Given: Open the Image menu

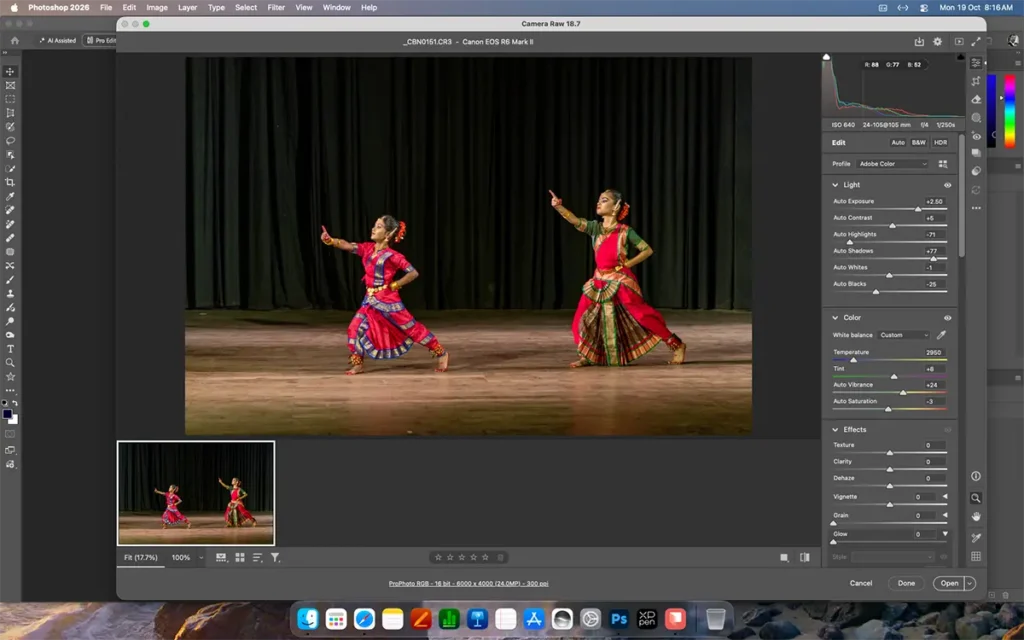Looking at the screenshot, I should [x=157, y=7].
